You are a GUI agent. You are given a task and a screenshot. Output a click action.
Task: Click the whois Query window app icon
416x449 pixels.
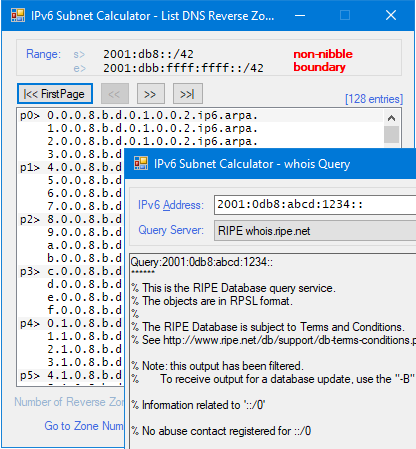point(141,163)
